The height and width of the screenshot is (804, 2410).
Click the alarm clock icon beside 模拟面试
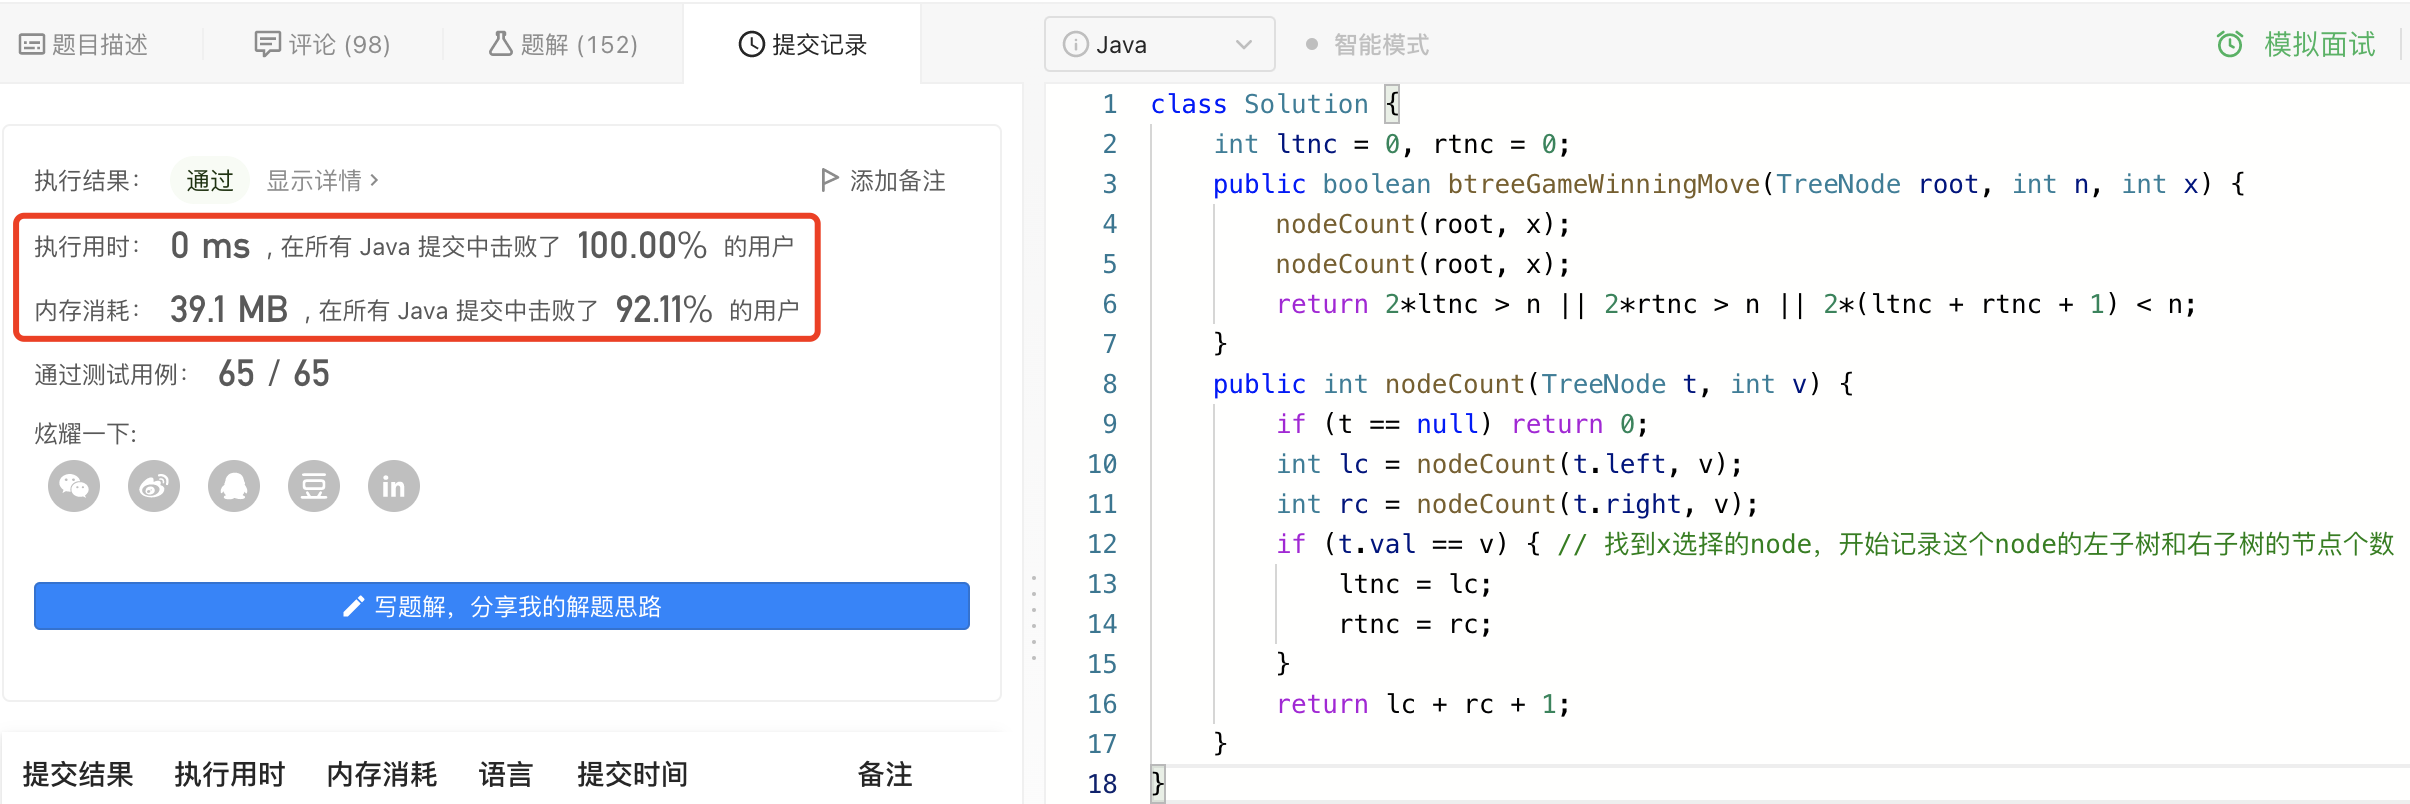coord(2230,45)
